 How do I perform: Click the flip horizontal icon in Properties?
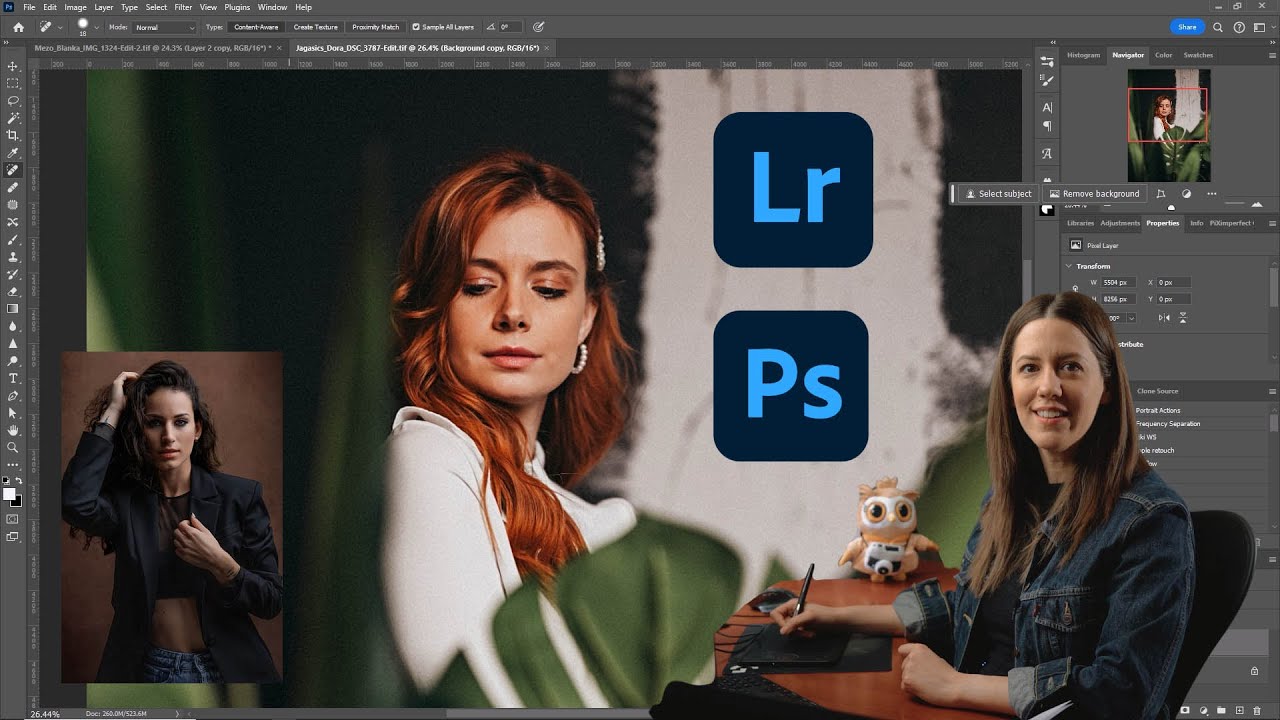tap(1164, 317)
